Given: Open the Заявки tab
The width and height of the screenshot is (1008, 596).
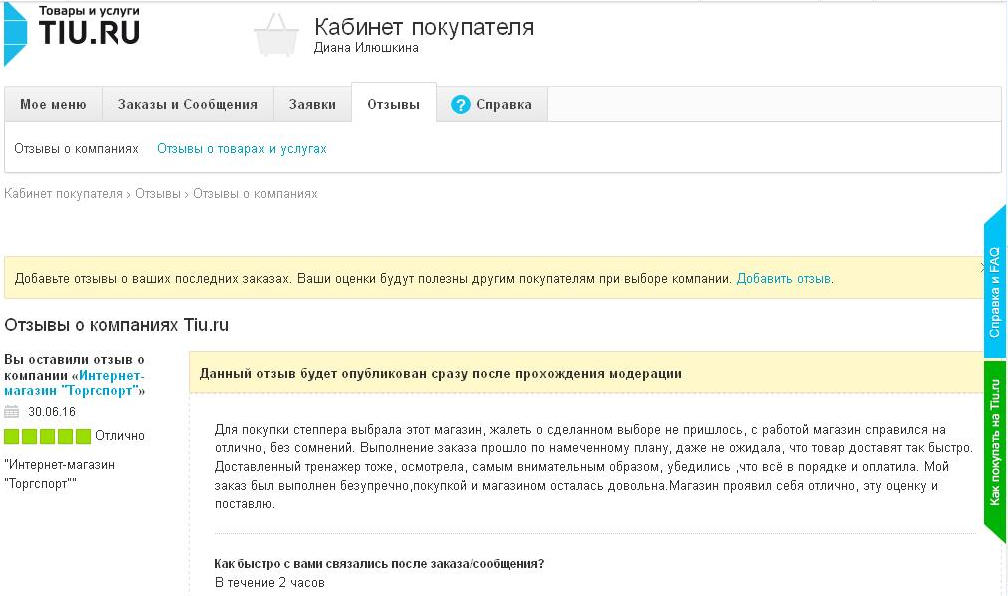Looking at the screenshot, I should 312,104.
